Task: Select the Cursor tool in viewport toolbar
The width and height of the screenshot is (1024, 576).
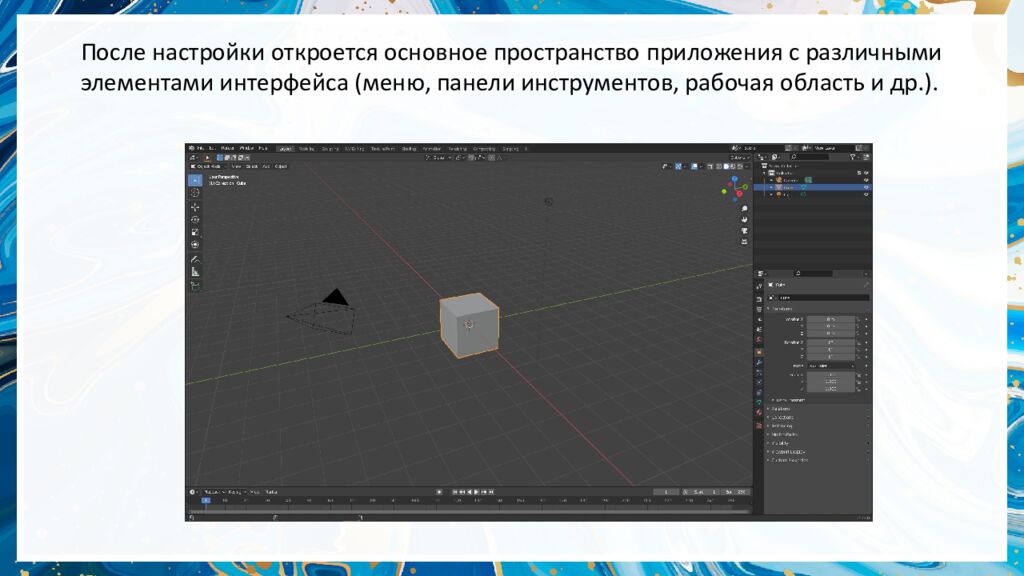Action: [195, 193]
